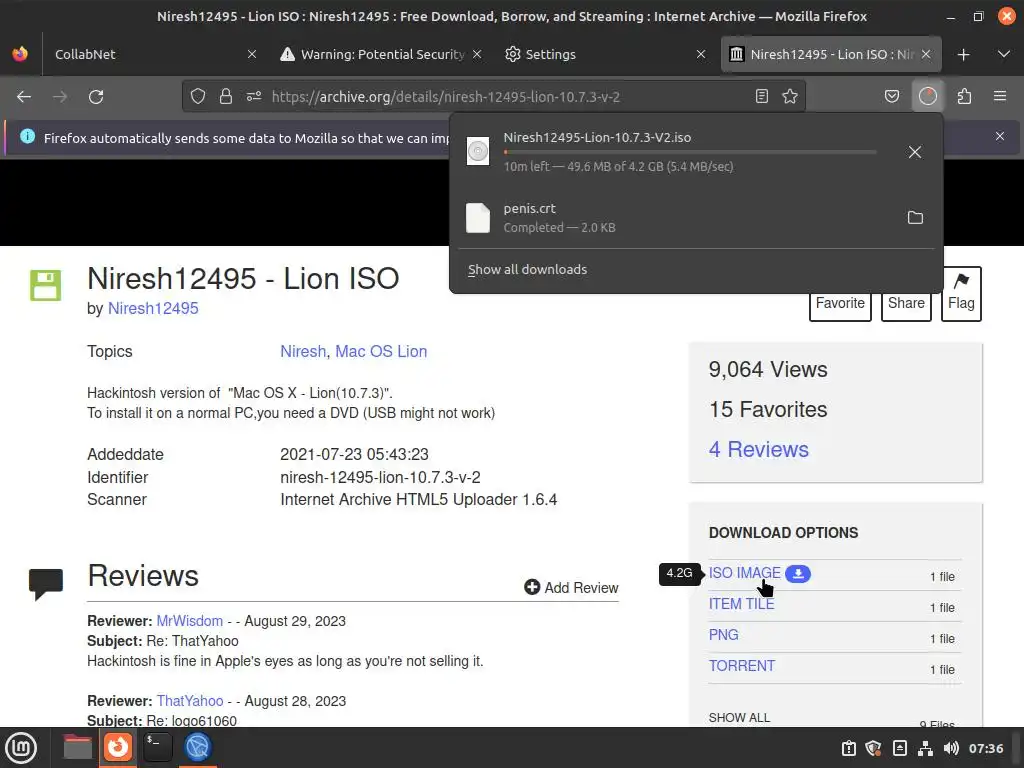
Task: Open tracking protection shield icon
Action: [198, 97]
